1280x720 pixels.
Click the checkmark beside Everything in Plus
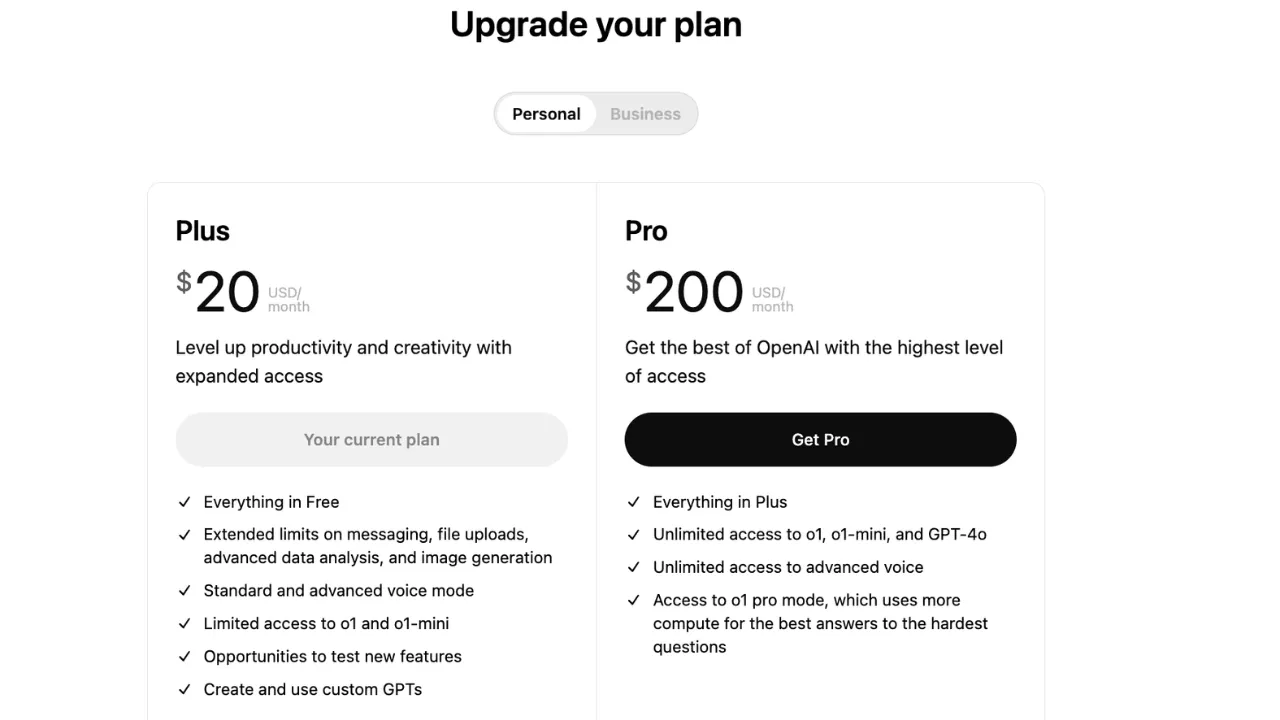634,502
